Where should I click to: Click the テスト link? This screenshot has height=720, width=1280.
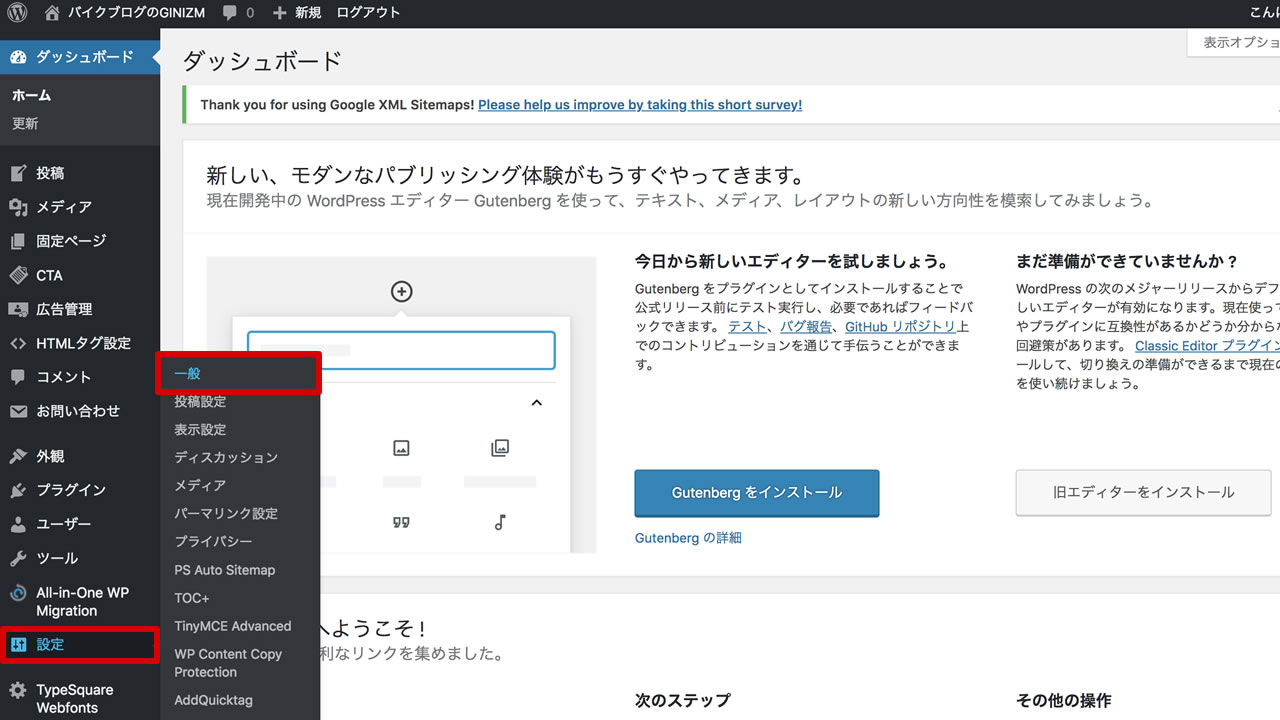[x=748, y=327]
